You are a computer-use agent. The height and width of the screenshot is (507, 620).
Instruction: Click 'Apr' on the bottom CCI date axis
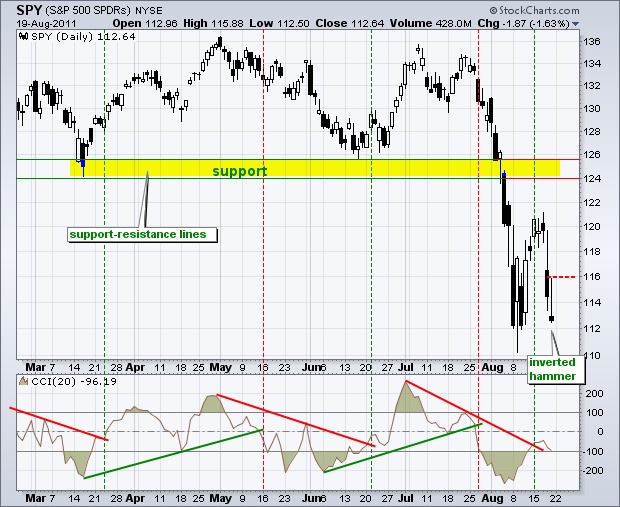tap(135, 498)
